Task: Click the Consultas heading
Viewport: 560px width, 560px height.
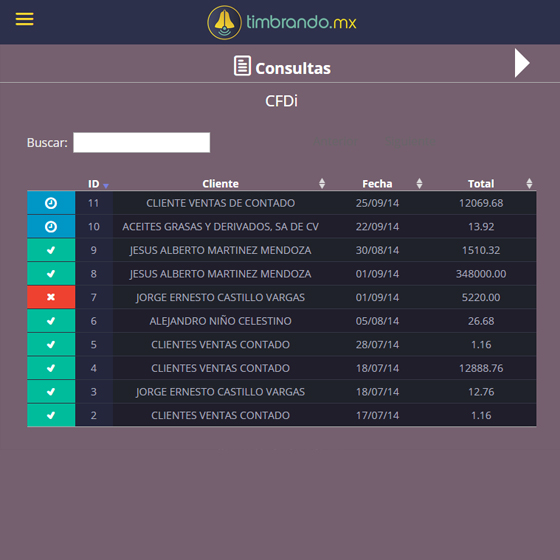Action: (293, 68)
